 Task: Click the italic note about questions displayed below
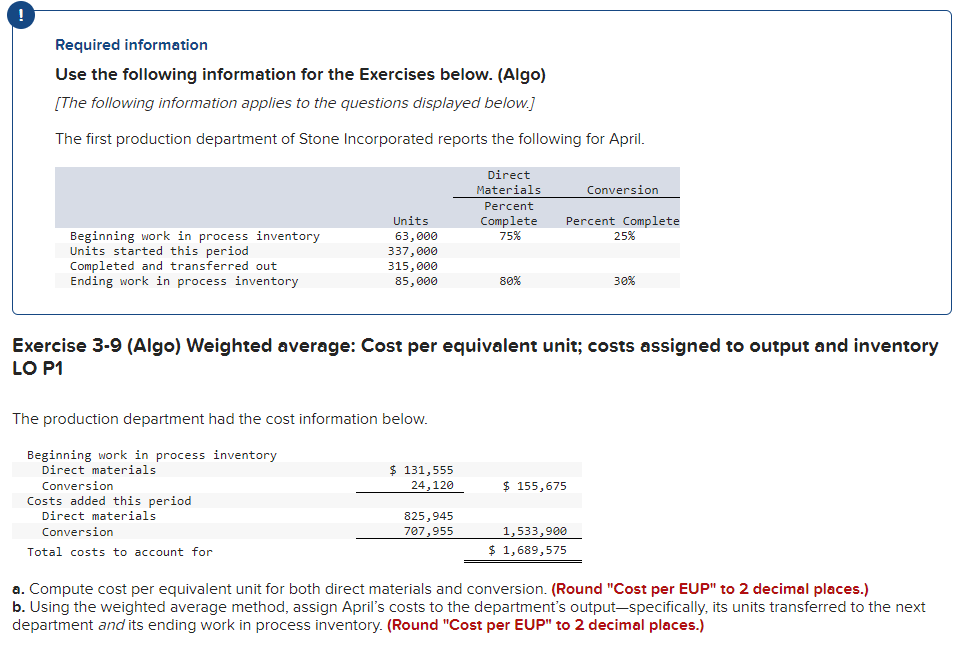click(295, 103)
